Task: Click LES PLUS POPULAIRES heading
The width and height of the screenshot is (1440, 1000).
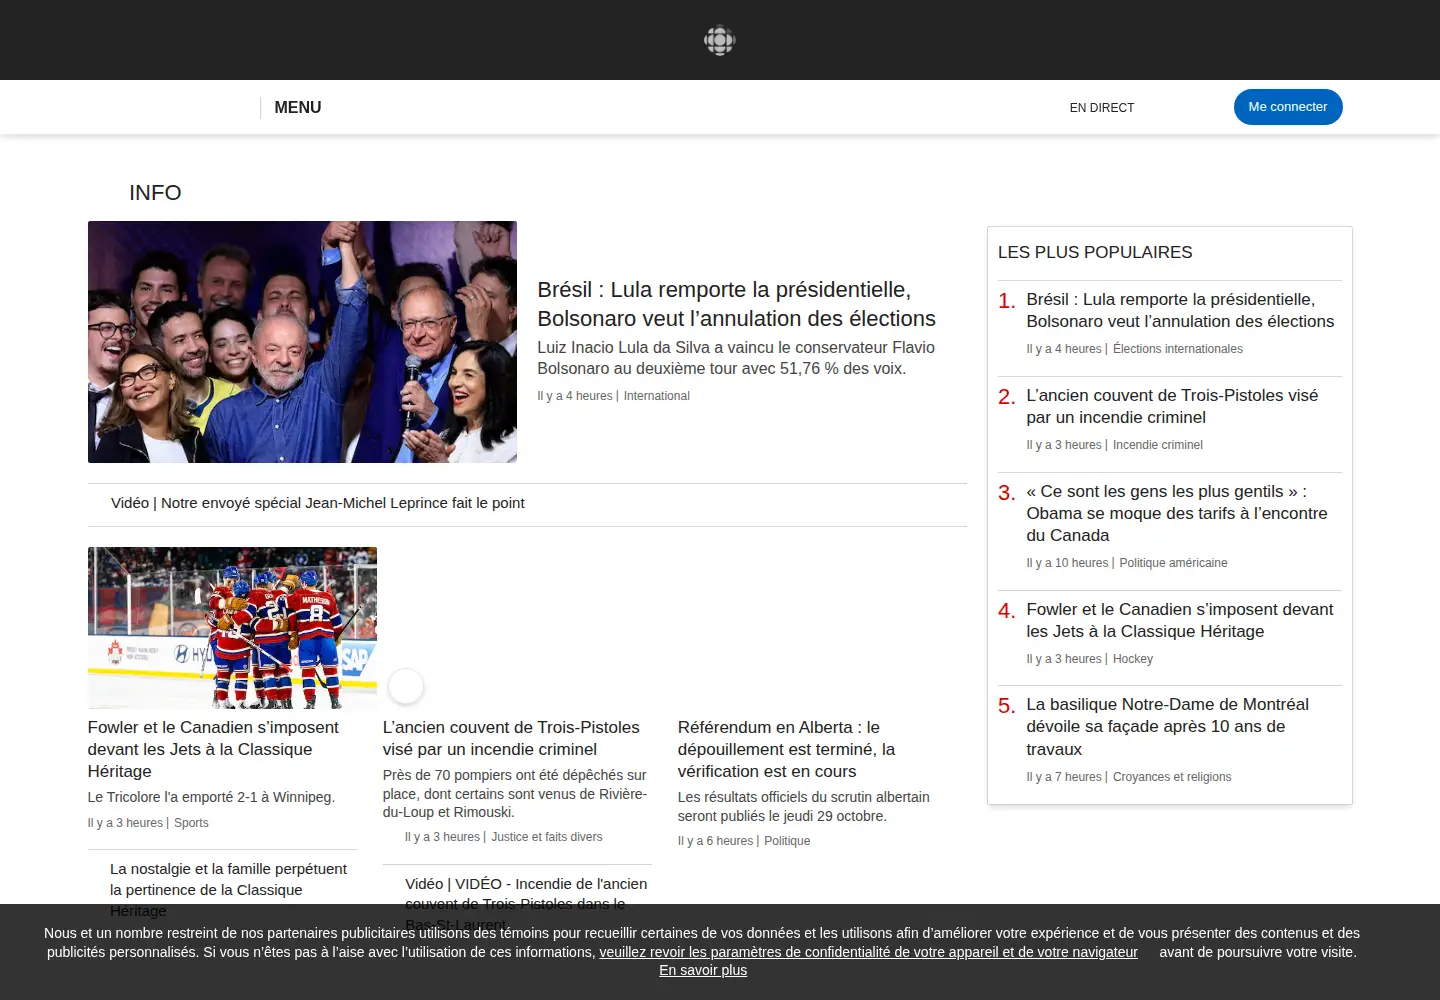Action: pos(1095,252)
